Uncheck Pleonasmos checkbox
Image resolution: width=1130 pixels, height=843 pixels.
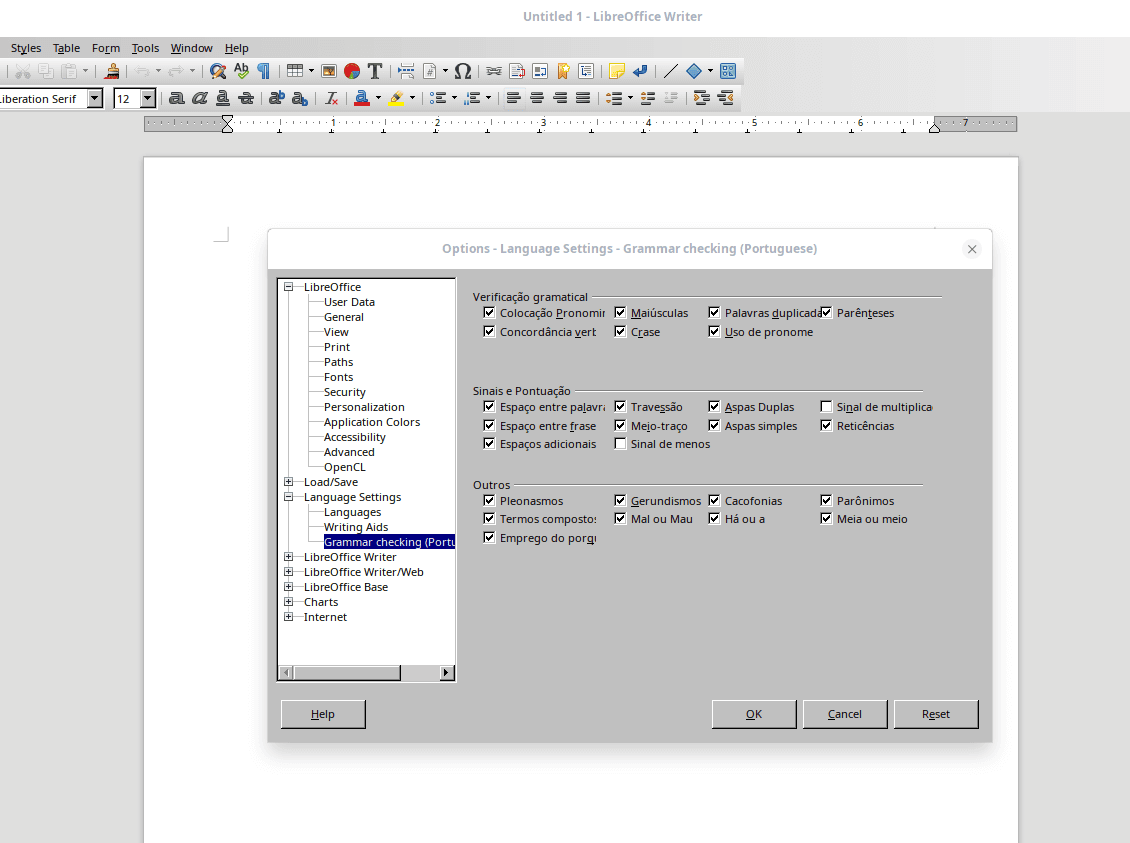pyautogui.click(x=489, y=500)
